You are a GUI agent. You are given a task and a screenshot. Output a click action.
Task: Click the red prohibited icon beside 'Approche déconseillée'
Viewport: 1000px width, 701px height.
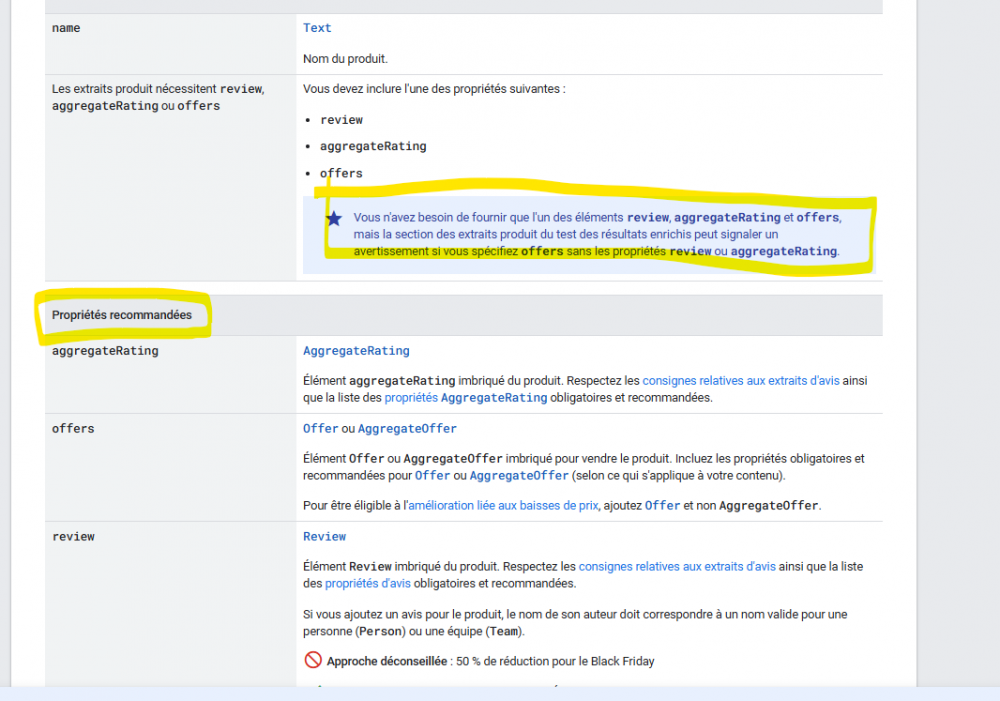pos(312,660)
